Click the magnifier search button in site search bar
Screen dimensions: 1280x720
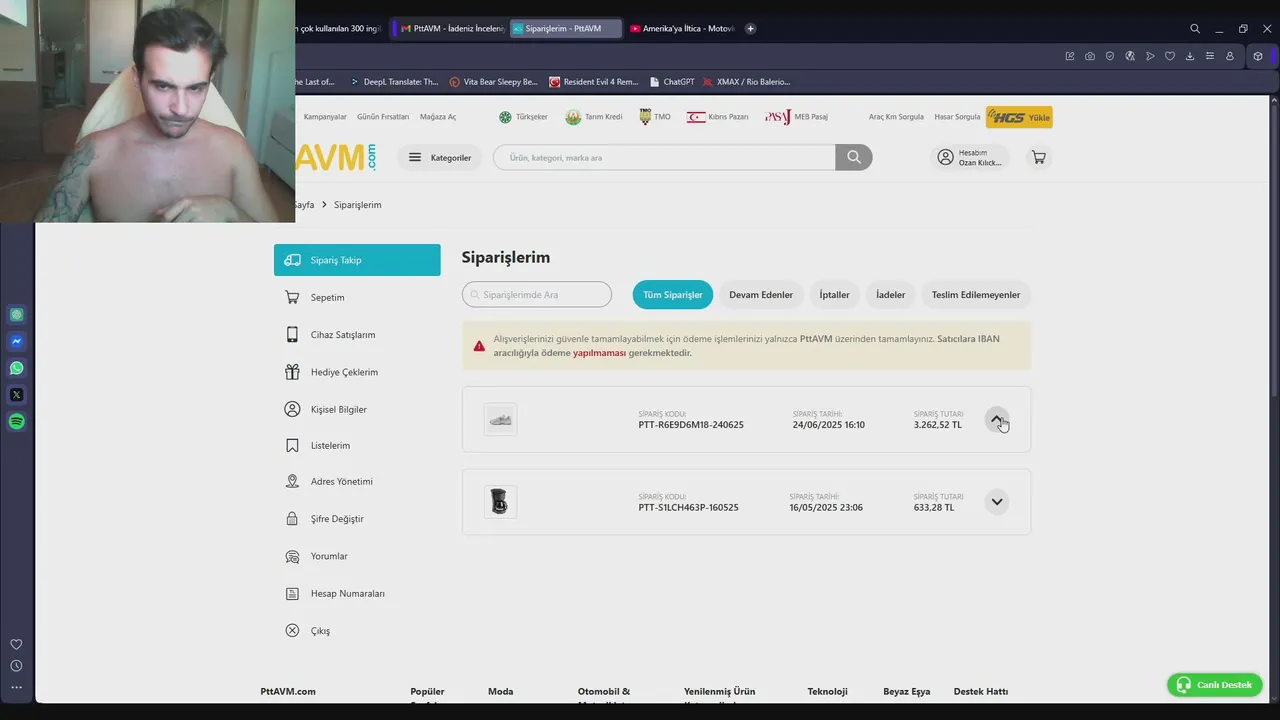854,157
